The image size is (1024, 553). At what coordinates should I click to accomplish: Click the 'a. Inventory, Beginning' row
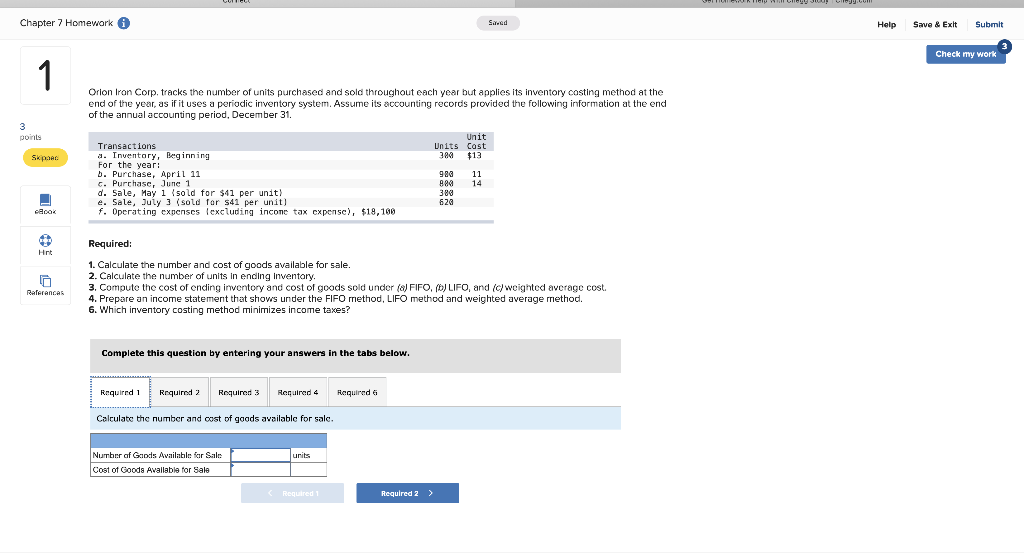pyautogui.click(x=291, y=155)
